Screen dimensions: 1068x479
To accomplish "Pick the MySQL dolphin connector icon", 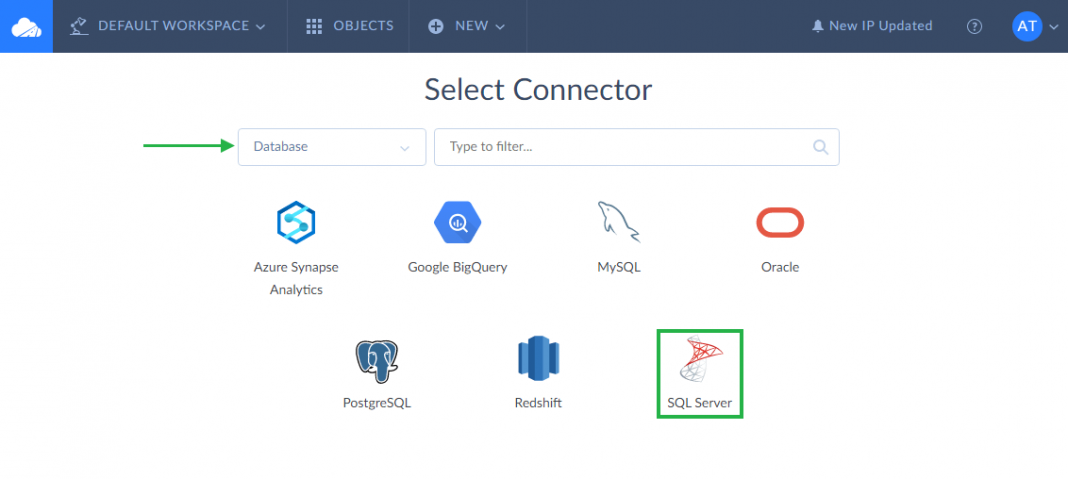I will click(x=618, y=222).
